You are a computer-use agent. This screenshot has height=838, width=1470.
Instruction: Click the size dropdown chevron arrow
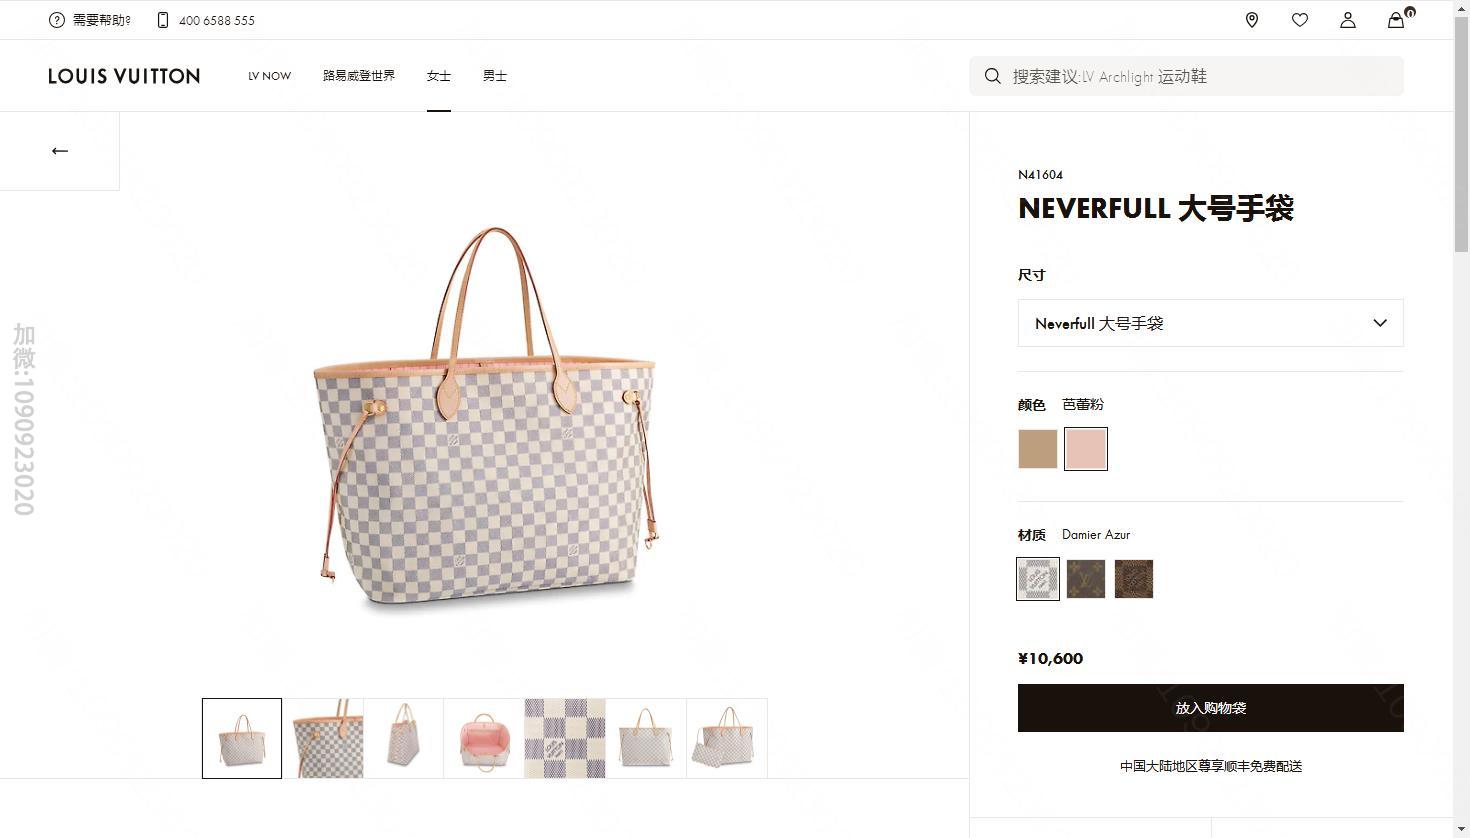click(x=1380, y=323)
